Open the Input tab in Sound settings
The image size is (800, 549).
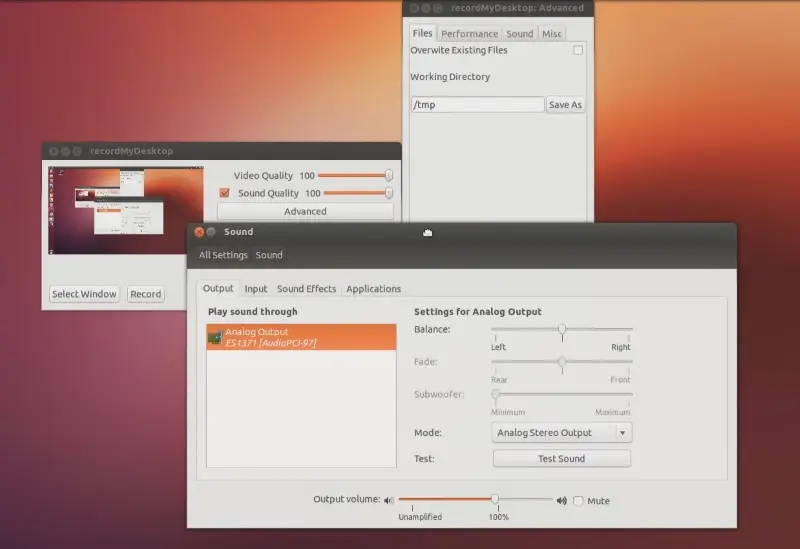click(256, 289)
